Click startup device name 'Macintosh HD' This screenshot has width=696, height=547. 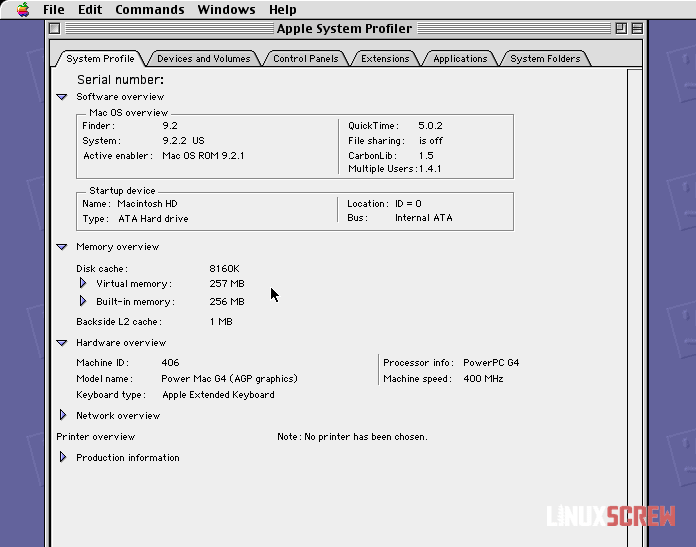coord(147,204)
